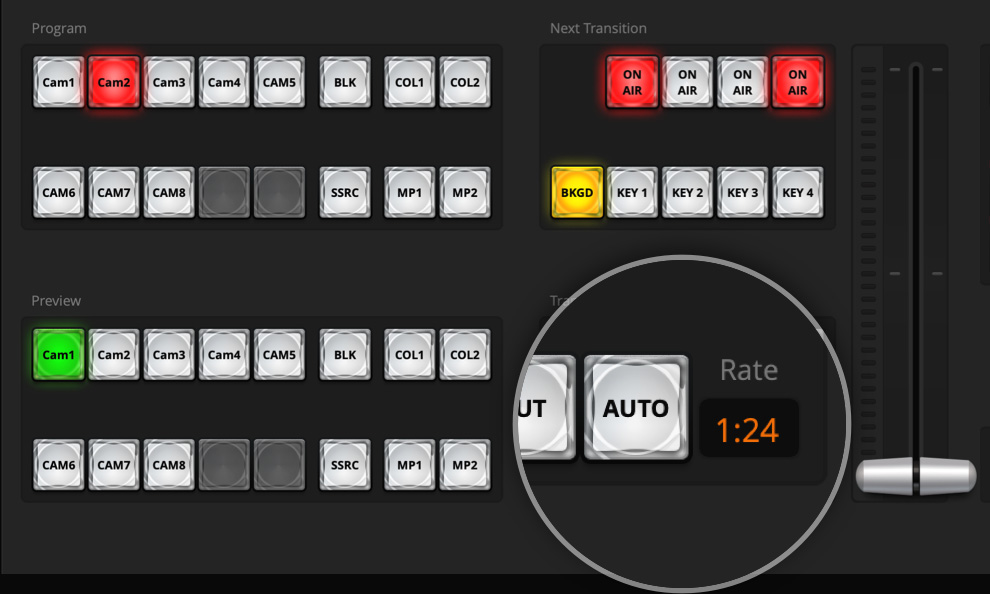
Task: Select CAM7 on the Preview bus
Action: coord(114,465)
